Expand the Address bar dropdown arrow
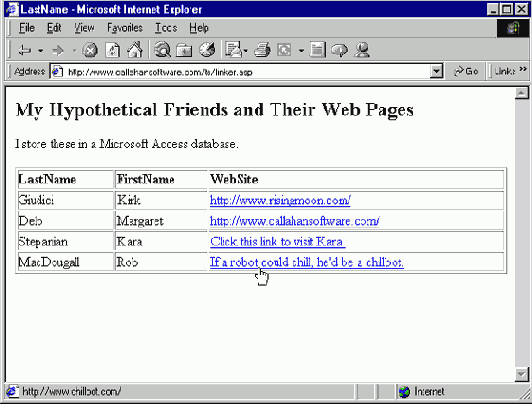Screen dimensions: 532x404 [x=436, y=72]
